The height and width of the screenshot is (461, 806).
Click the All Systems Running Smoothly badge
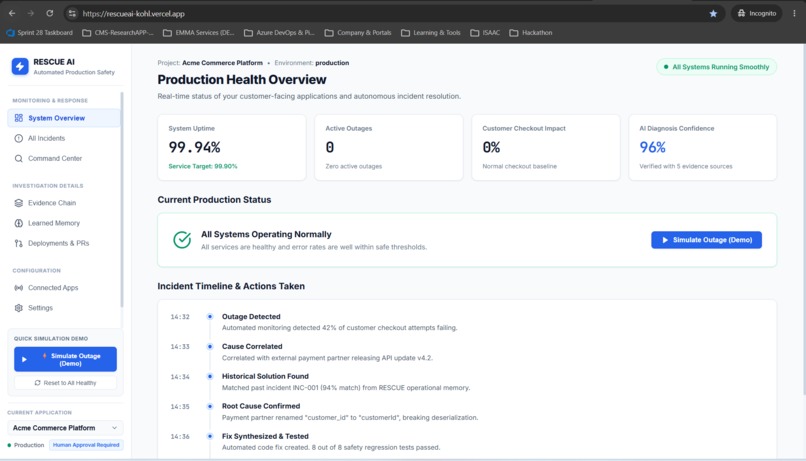(x=717, y=67)
